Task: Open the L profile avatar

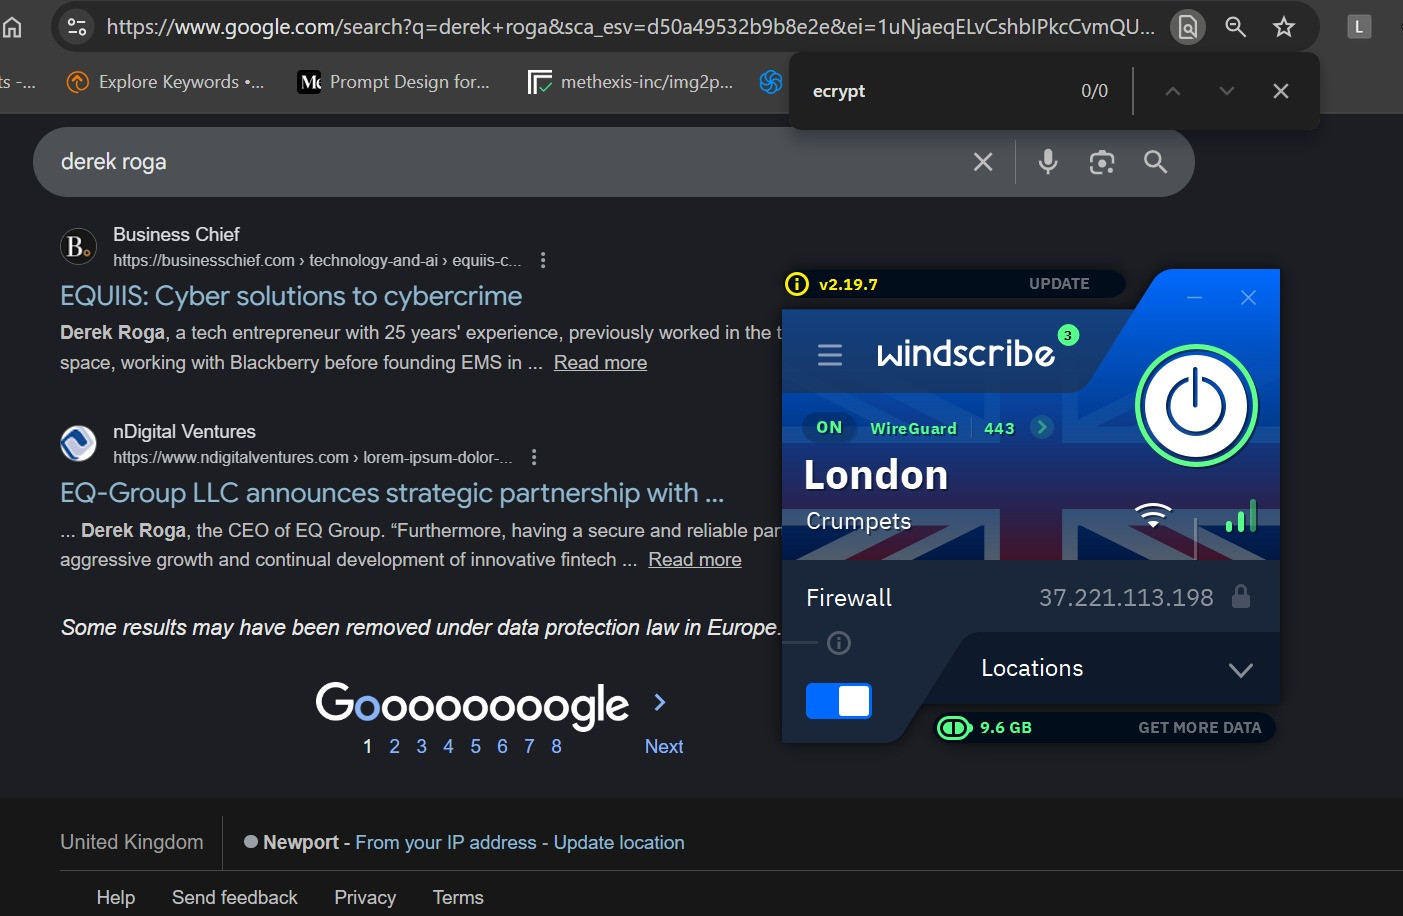Action: (x=1358, y=27)
